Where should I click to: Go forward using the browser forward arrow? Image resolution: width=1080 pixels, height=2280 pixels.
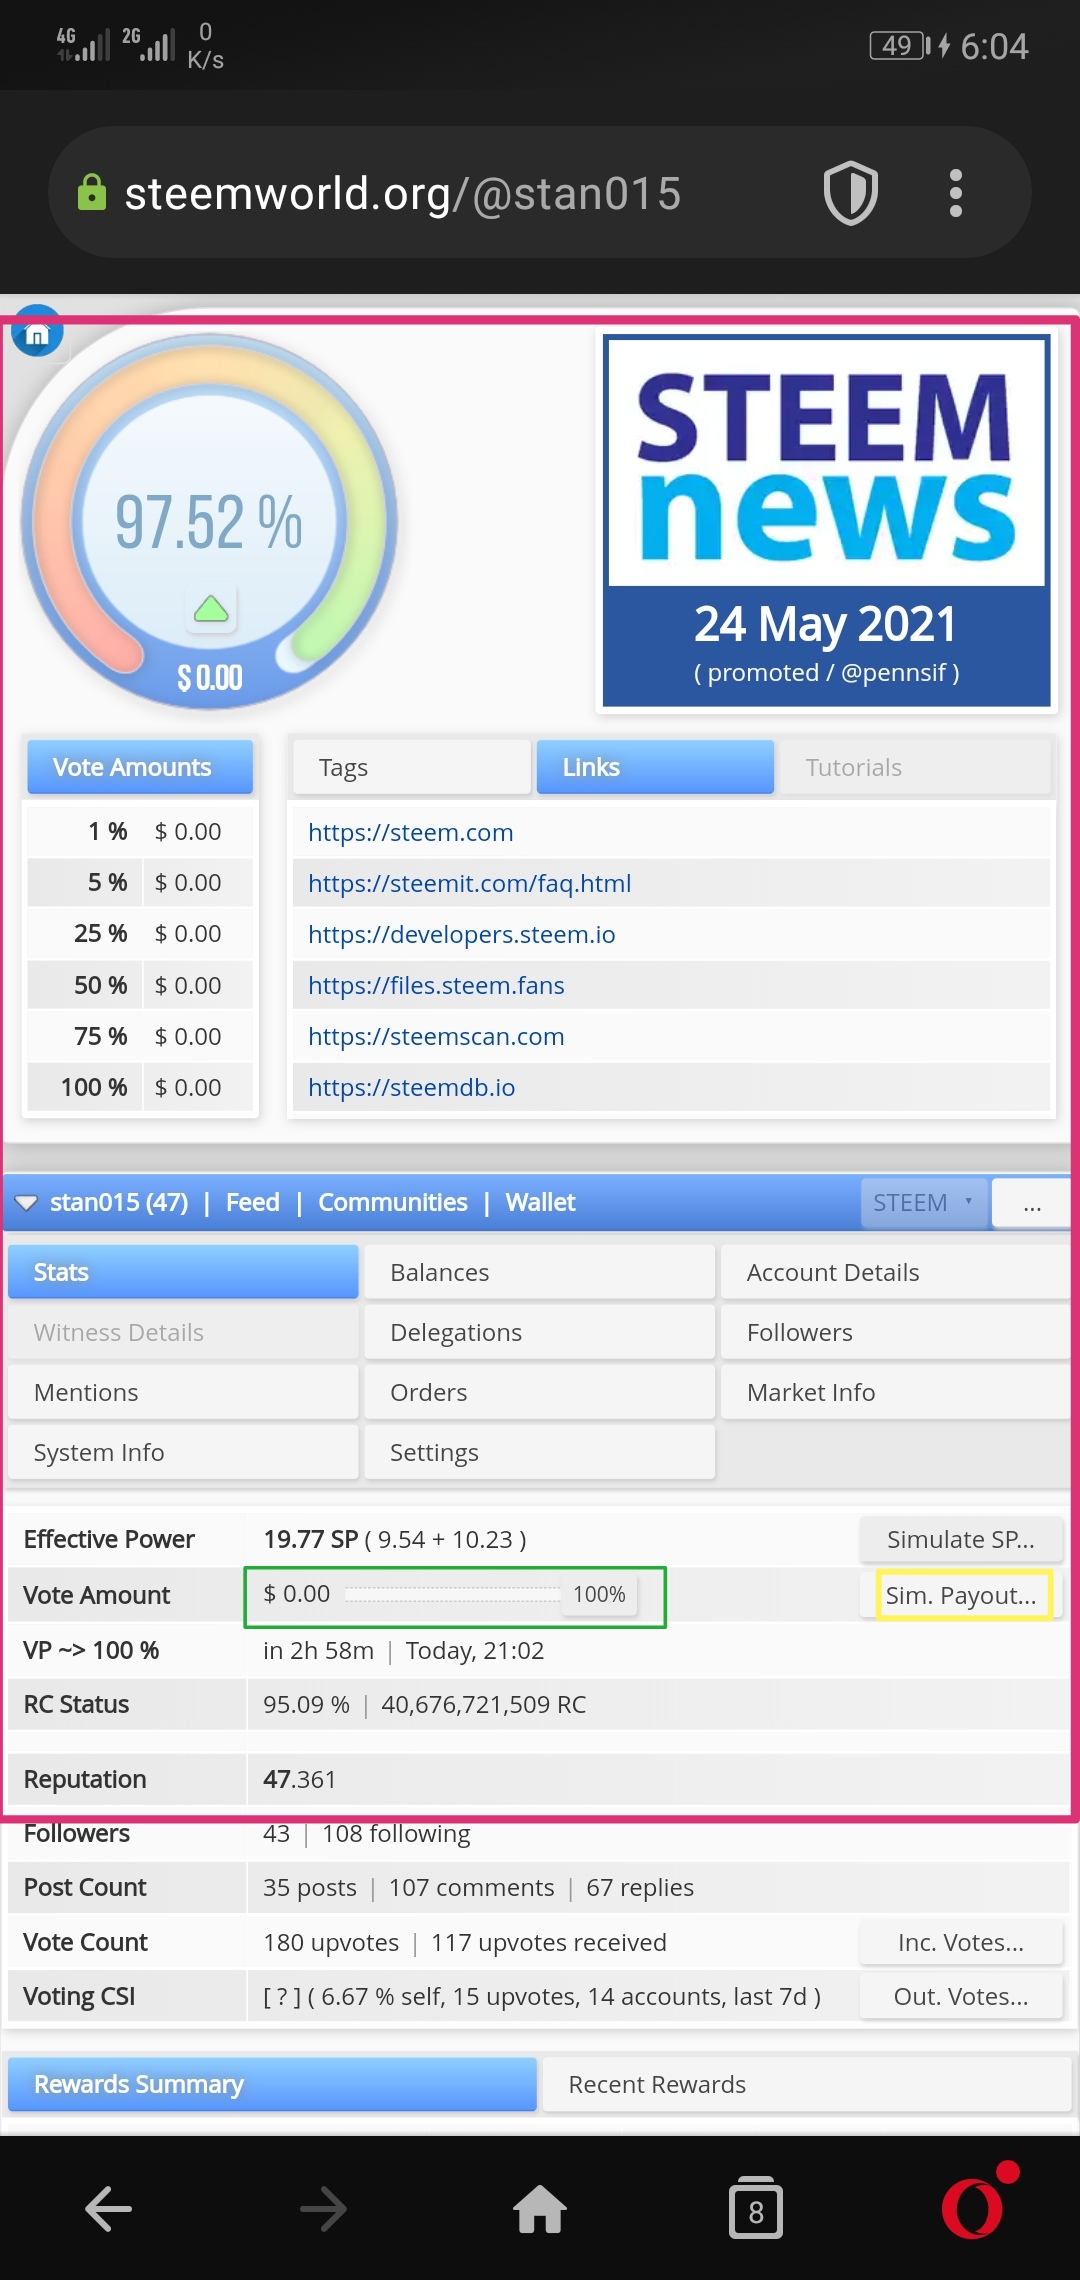(x=324, y=2208)
